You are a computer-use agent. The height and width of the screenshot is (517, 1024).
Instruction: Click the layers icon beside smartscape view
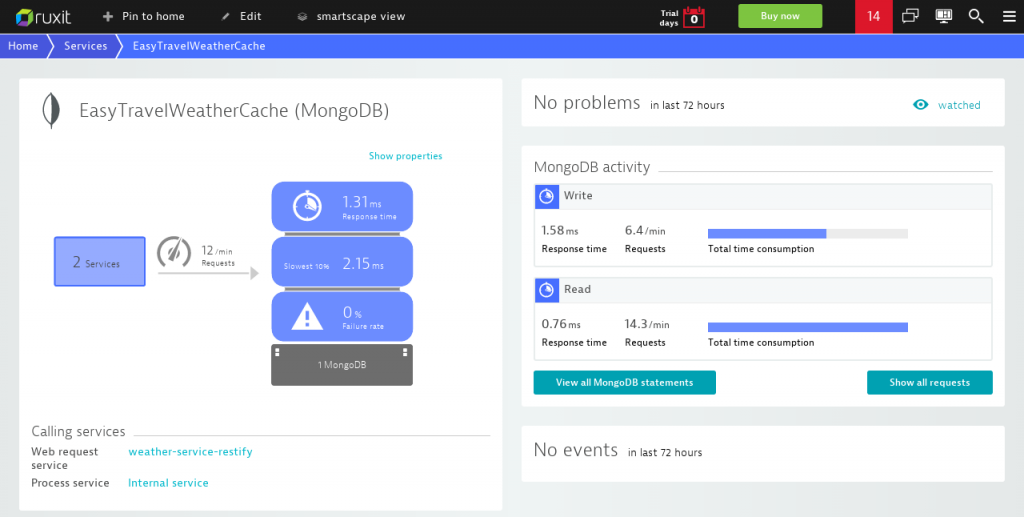point(302,17)
